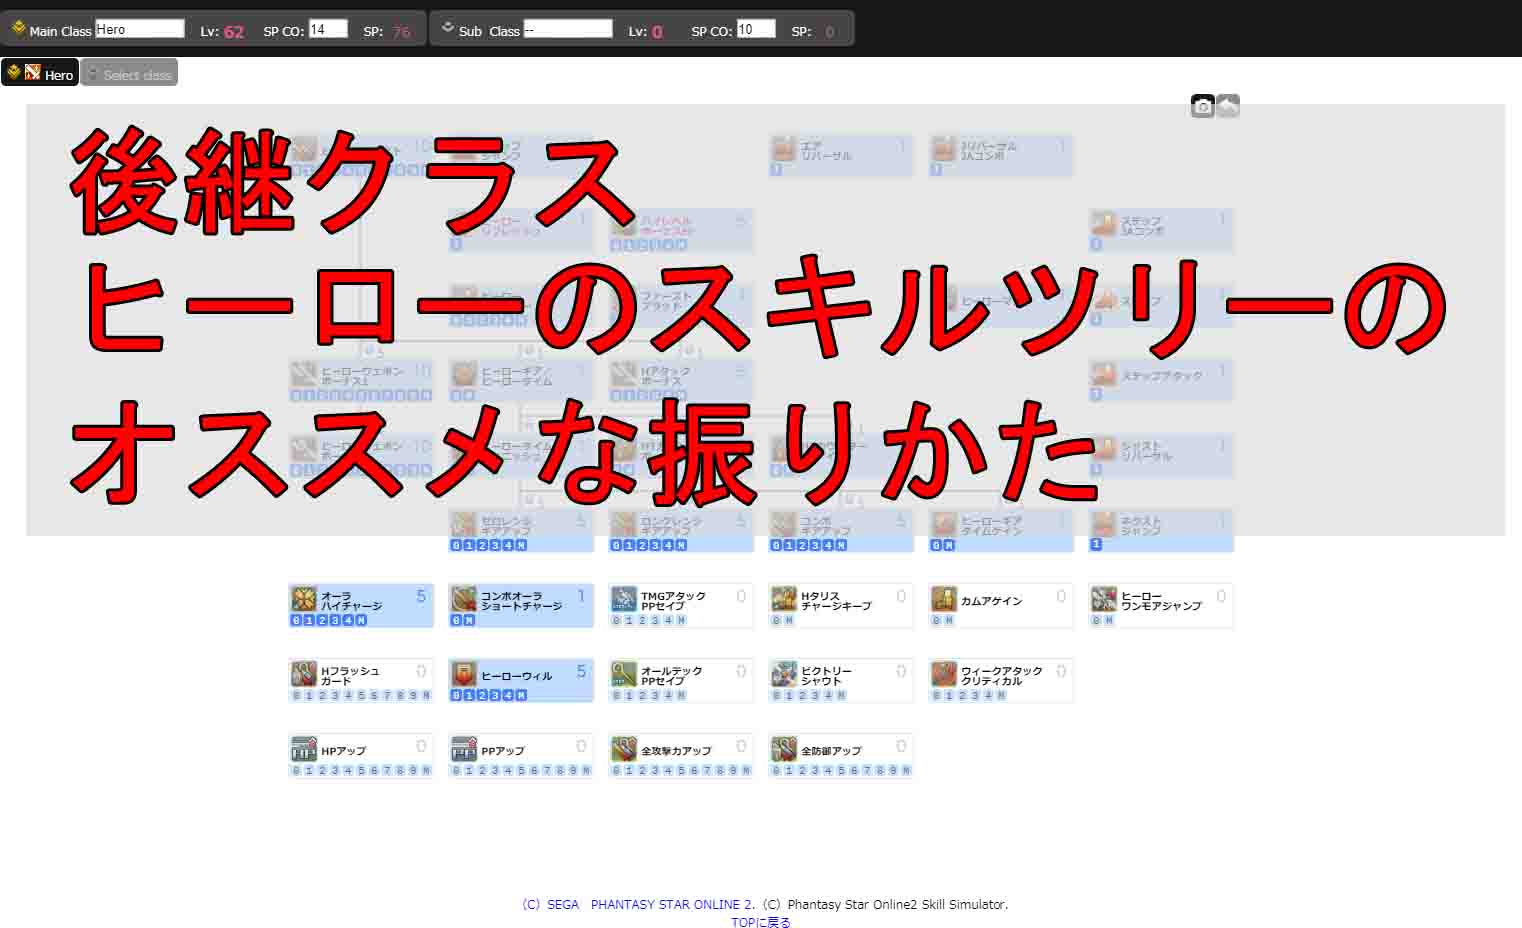Click the camera screenshot icon

(1202, 106)
